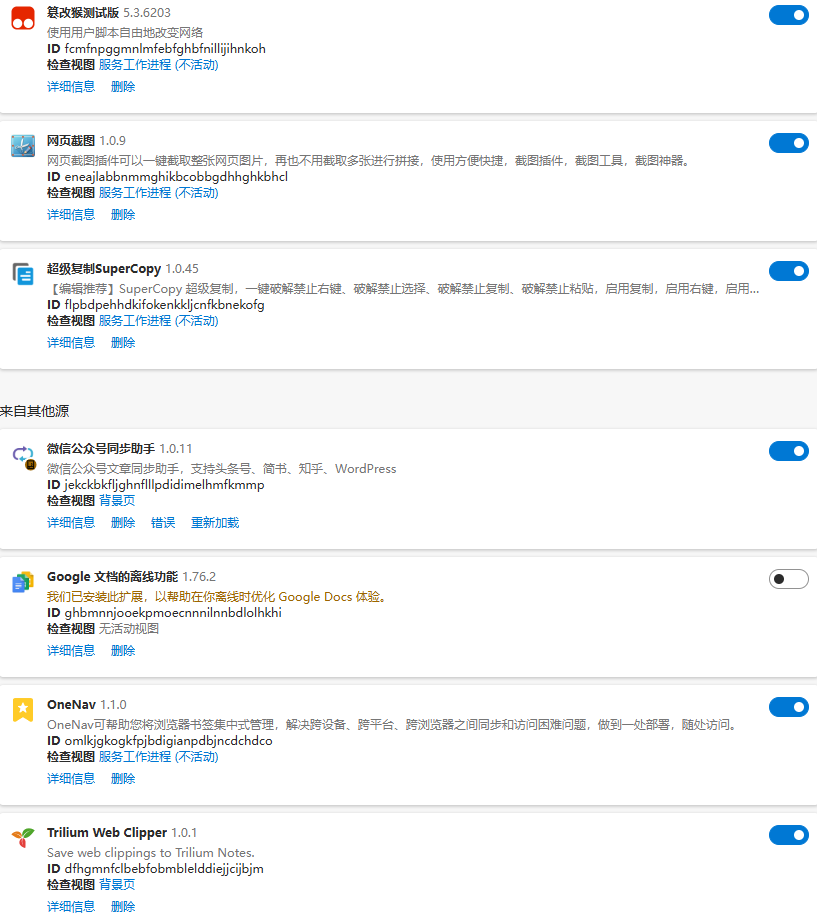The width and height of the screenshot is (817, 920).
Task: Click the 来自其他源 section heading
Action: (35, 411)
